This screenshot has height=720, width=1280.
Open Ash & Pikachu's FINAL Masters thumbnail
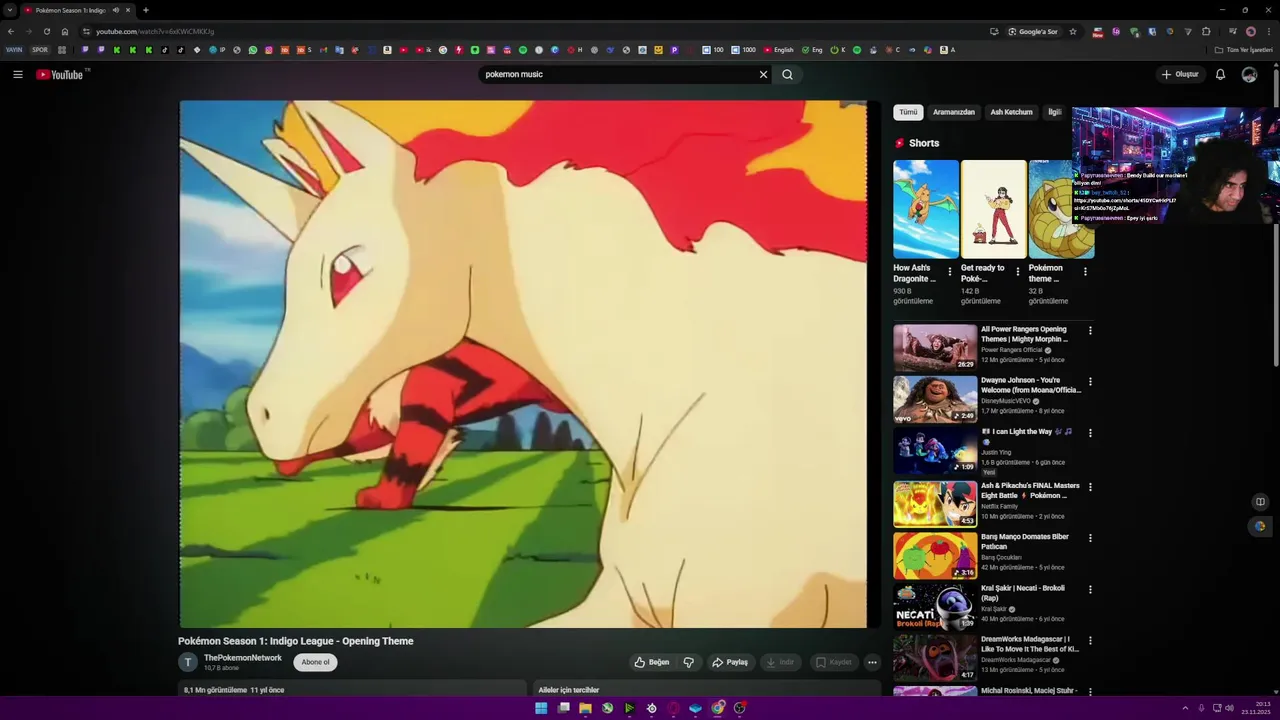[x=935, y=504]
